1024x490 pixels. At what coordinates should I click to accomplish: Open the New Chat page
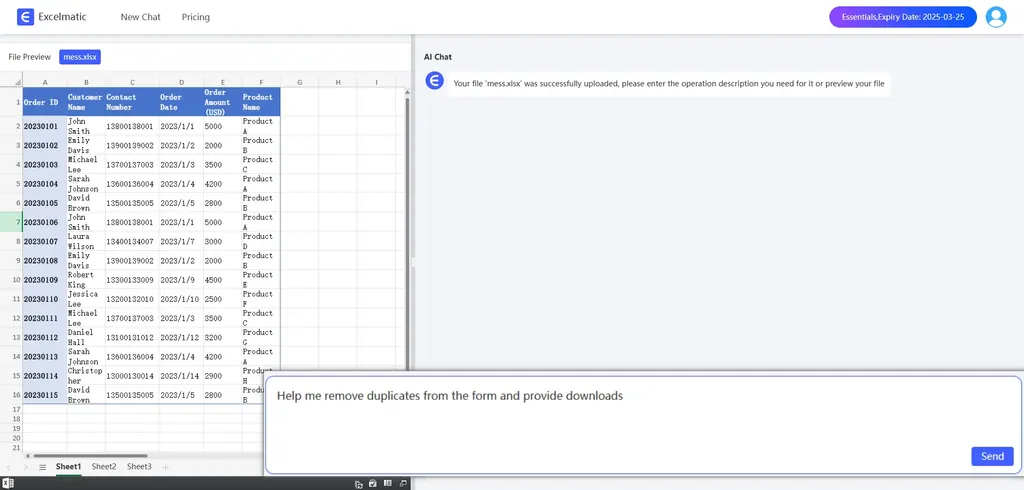coord(140,17)
